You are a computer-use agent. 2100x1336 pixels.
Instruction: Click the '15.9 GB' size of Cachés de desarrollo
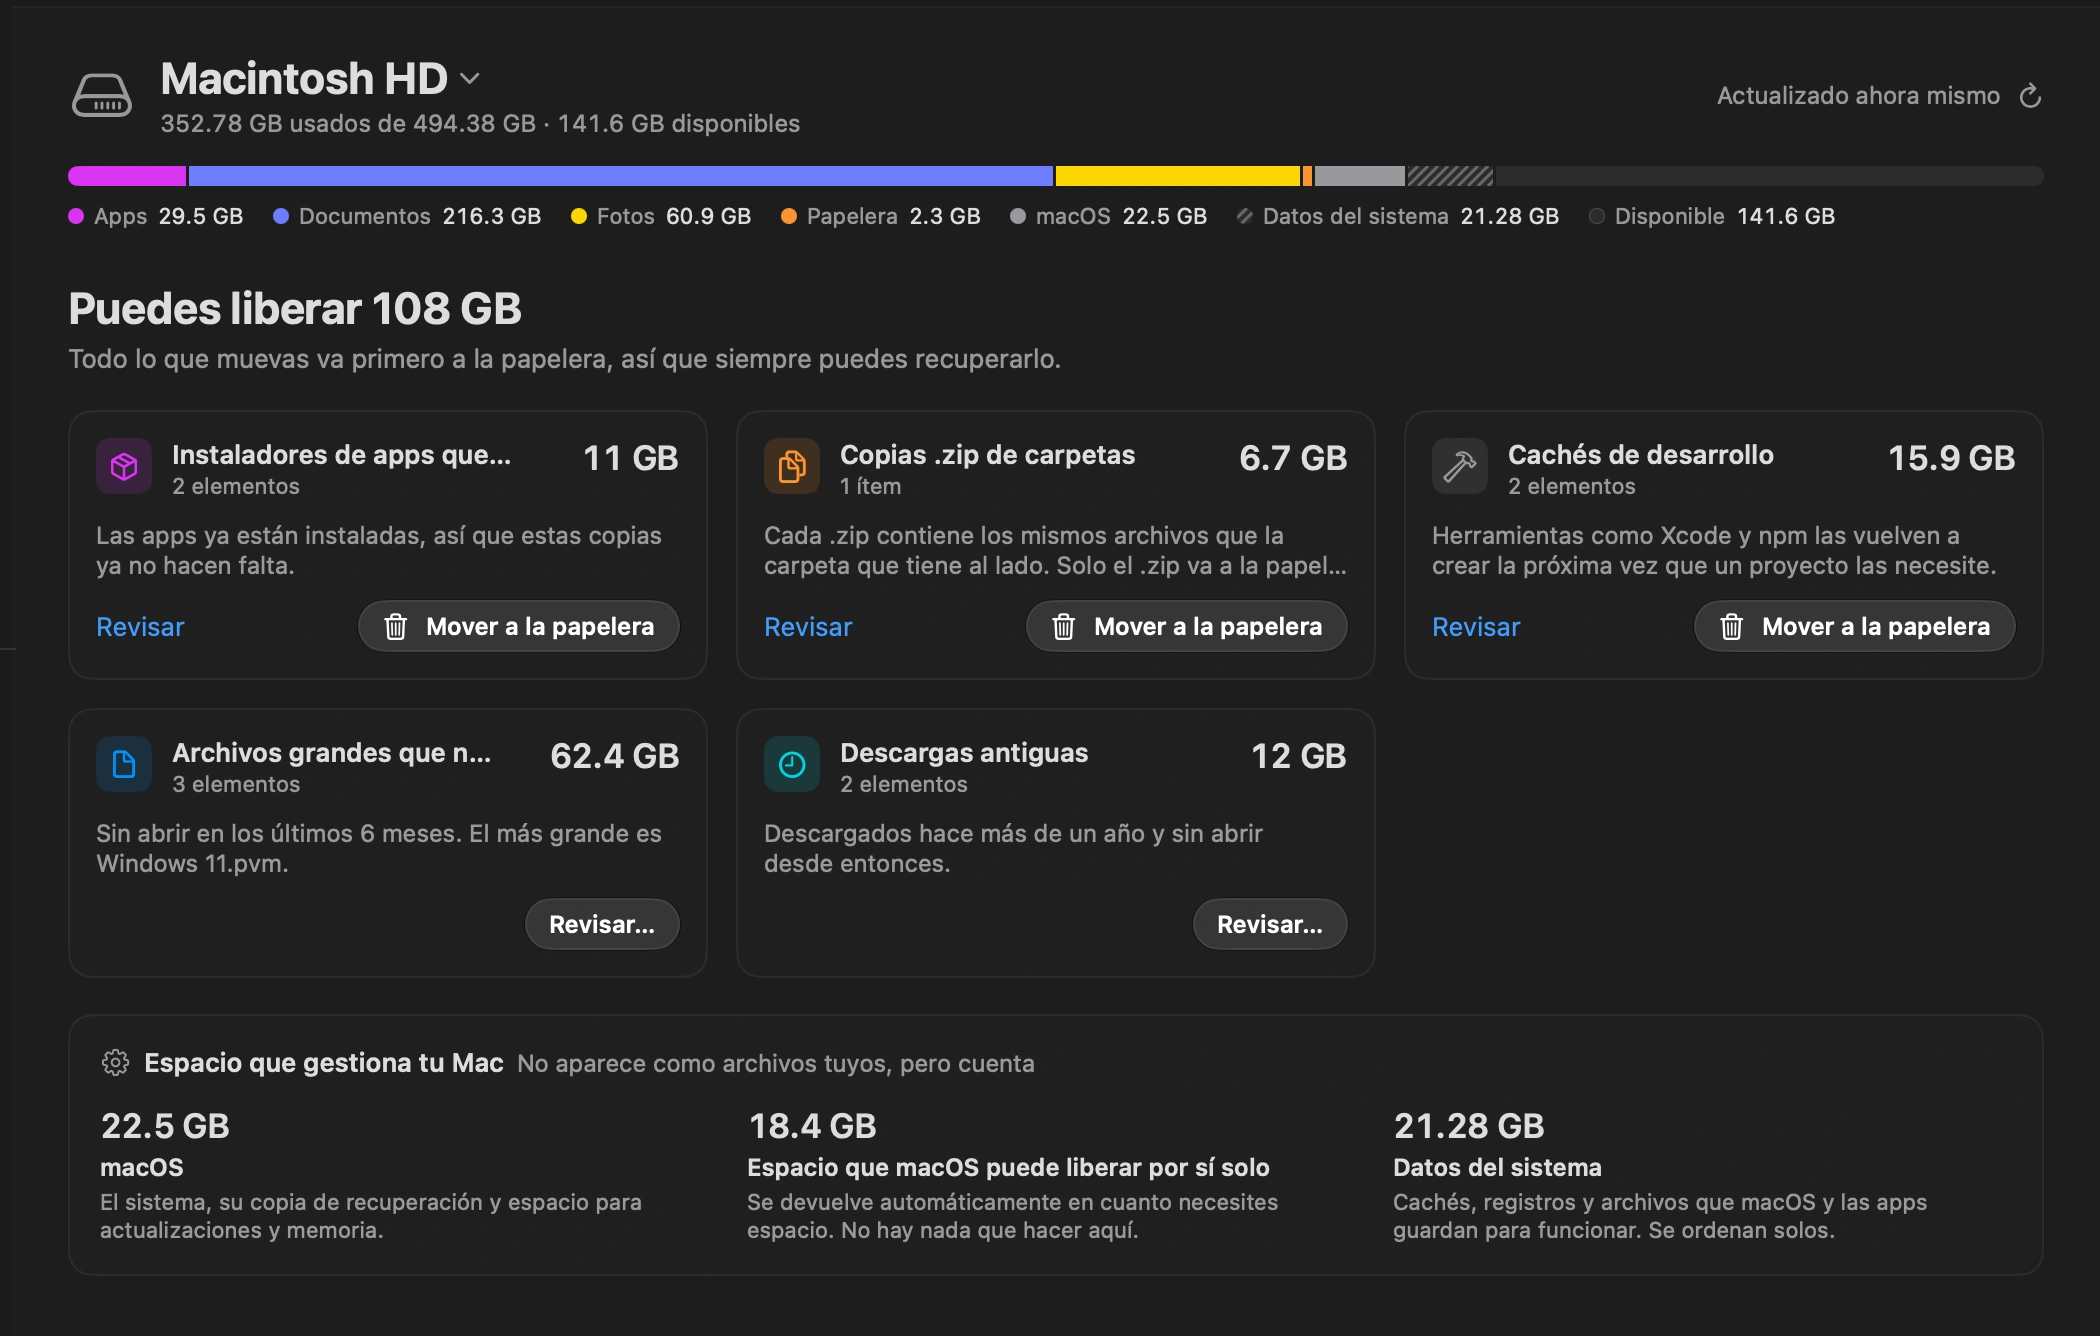click(x=1952, y=458)
